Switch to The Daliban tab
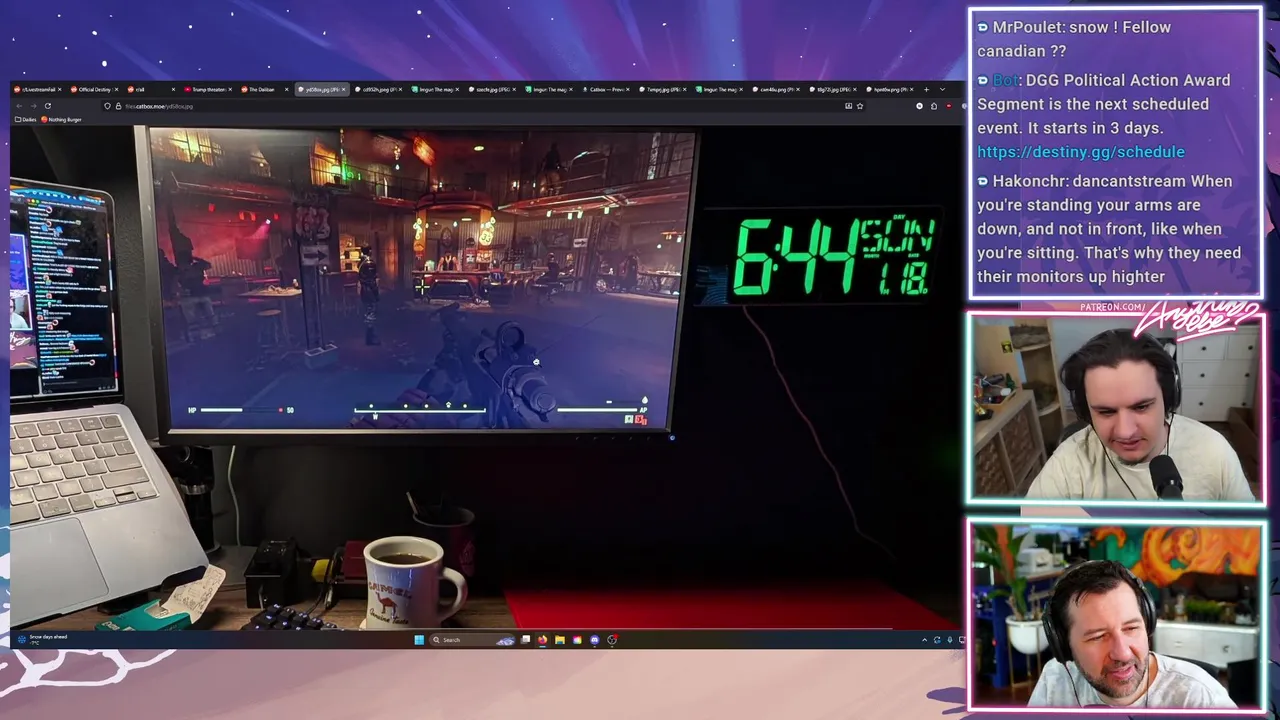Screen dimensions: 1280x720 pos(265,89)
